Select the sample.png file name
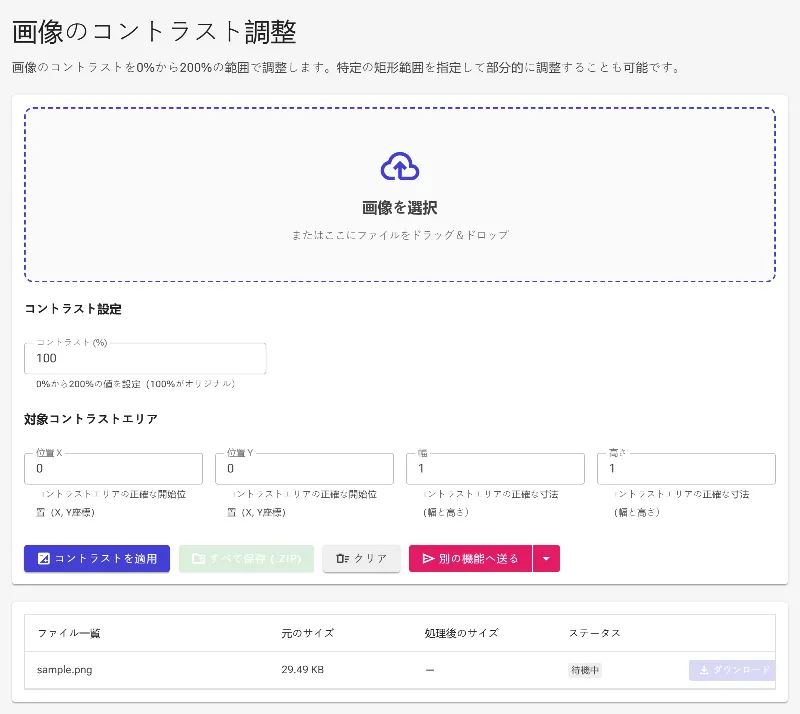The height and width of the screenshot is (714, 800). click(x=64, y=670)
